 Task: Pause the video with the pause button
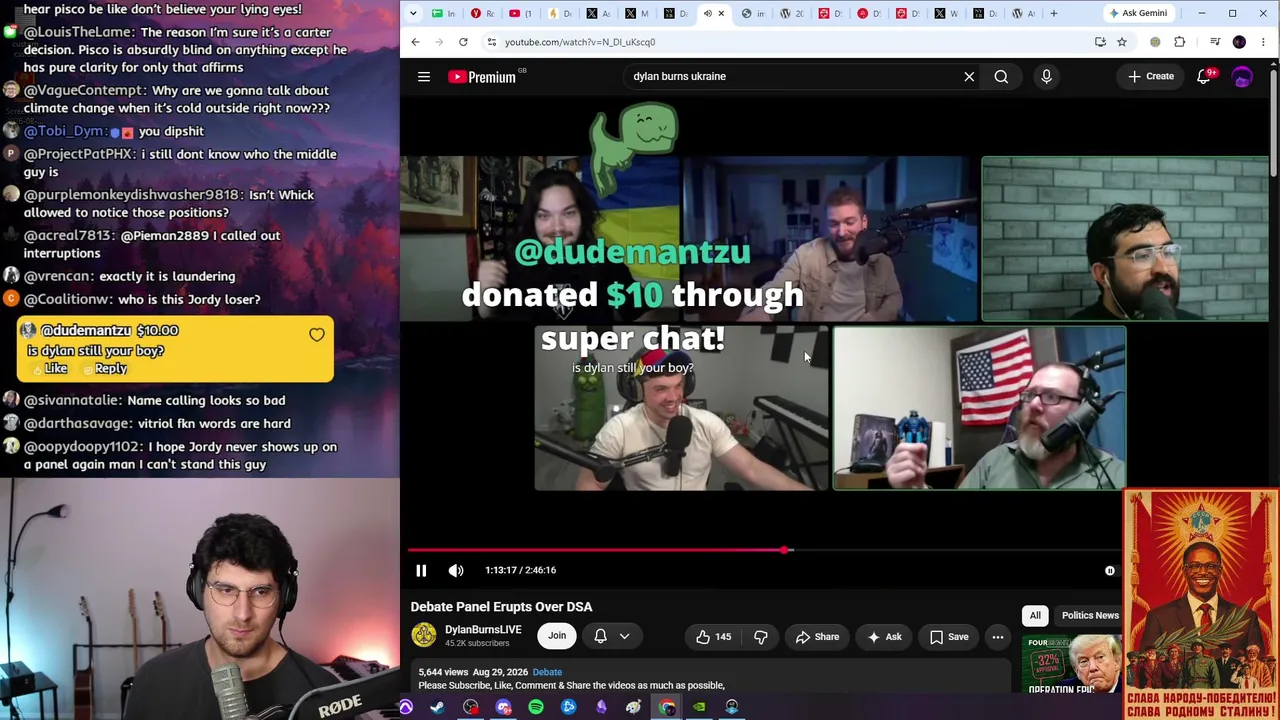click(x=421, y=570)
